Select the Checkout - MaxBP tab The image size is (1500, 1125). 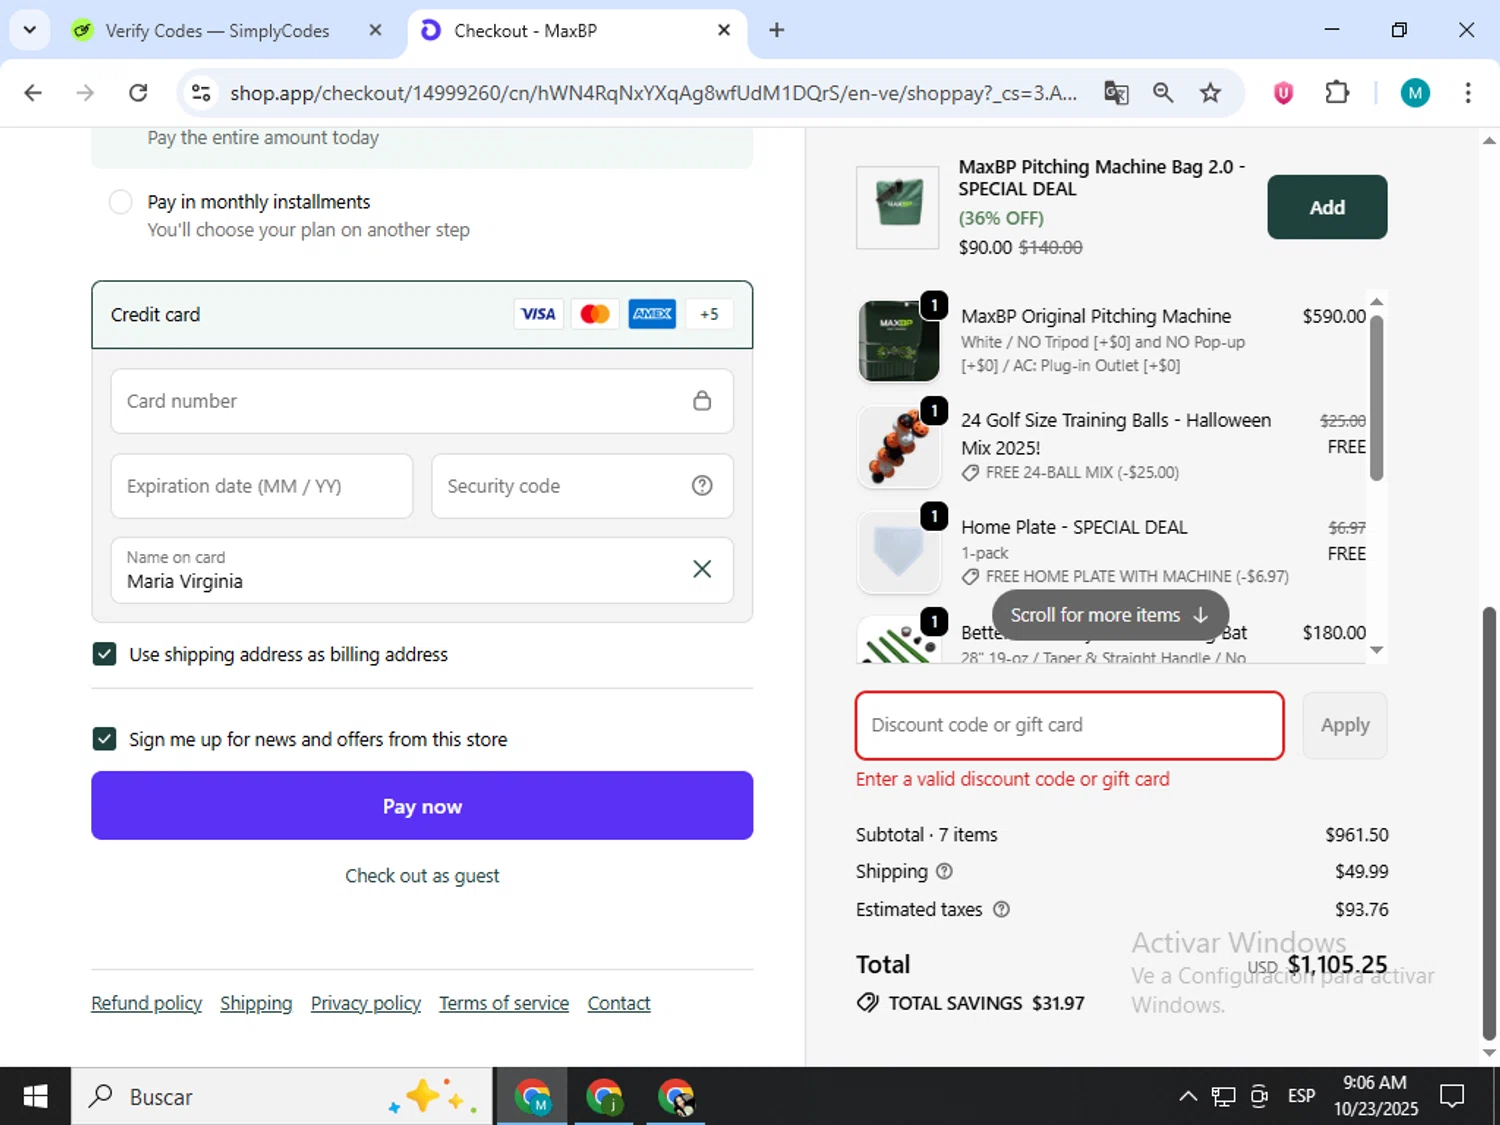point(576,30)
